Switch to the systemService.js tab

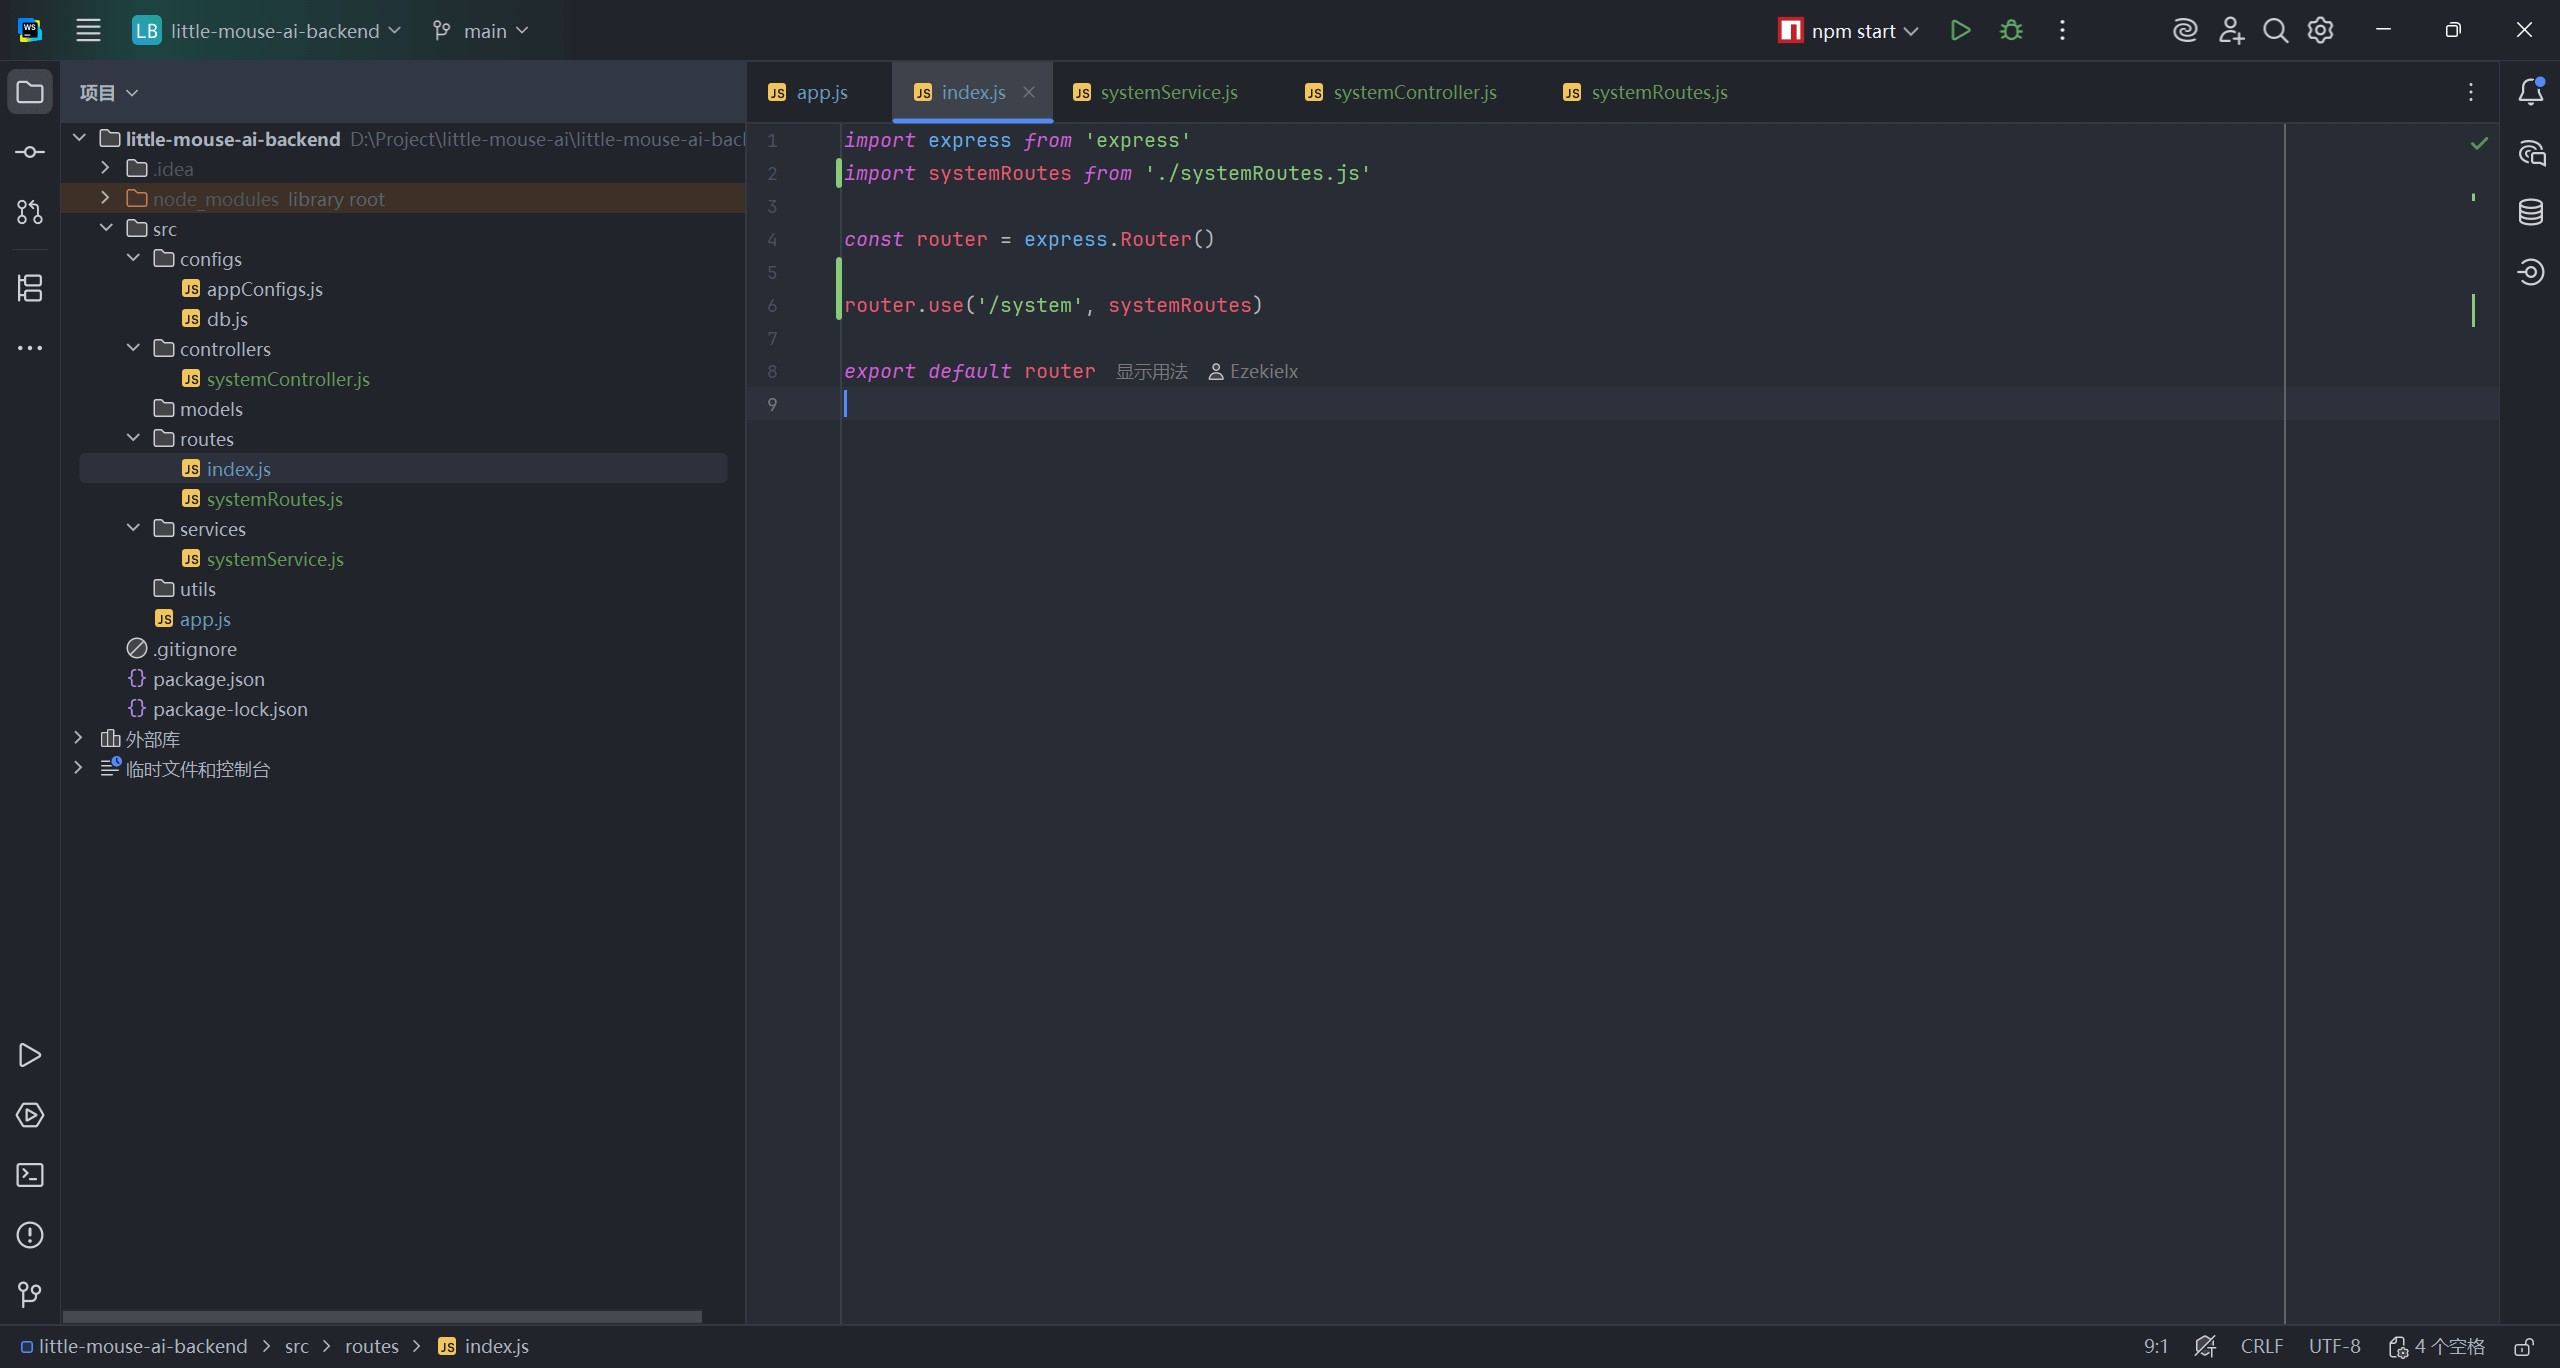click(x=1168, y=92)
